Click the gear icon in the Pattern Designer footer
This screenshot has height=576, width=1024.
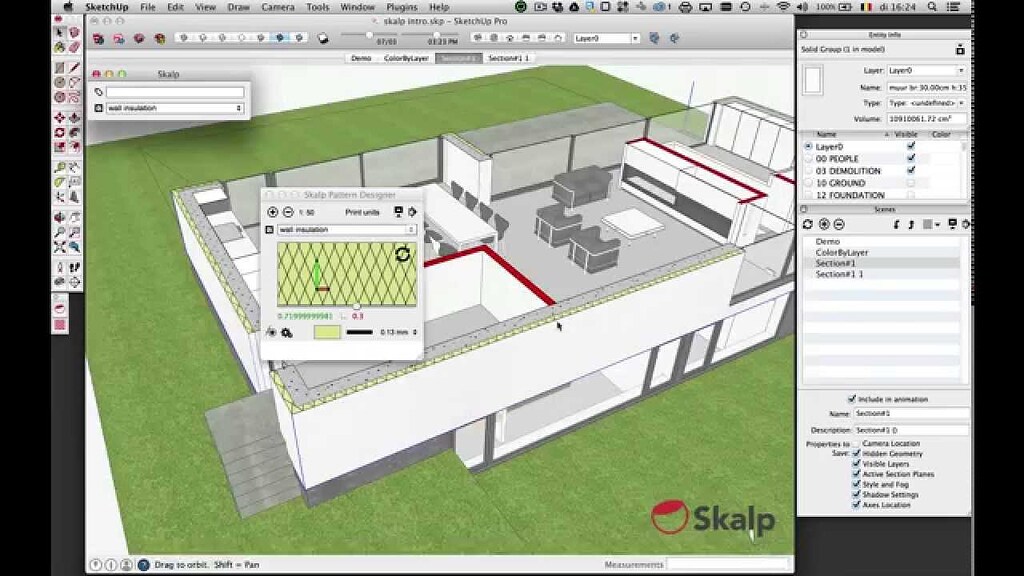coord(286,332)
